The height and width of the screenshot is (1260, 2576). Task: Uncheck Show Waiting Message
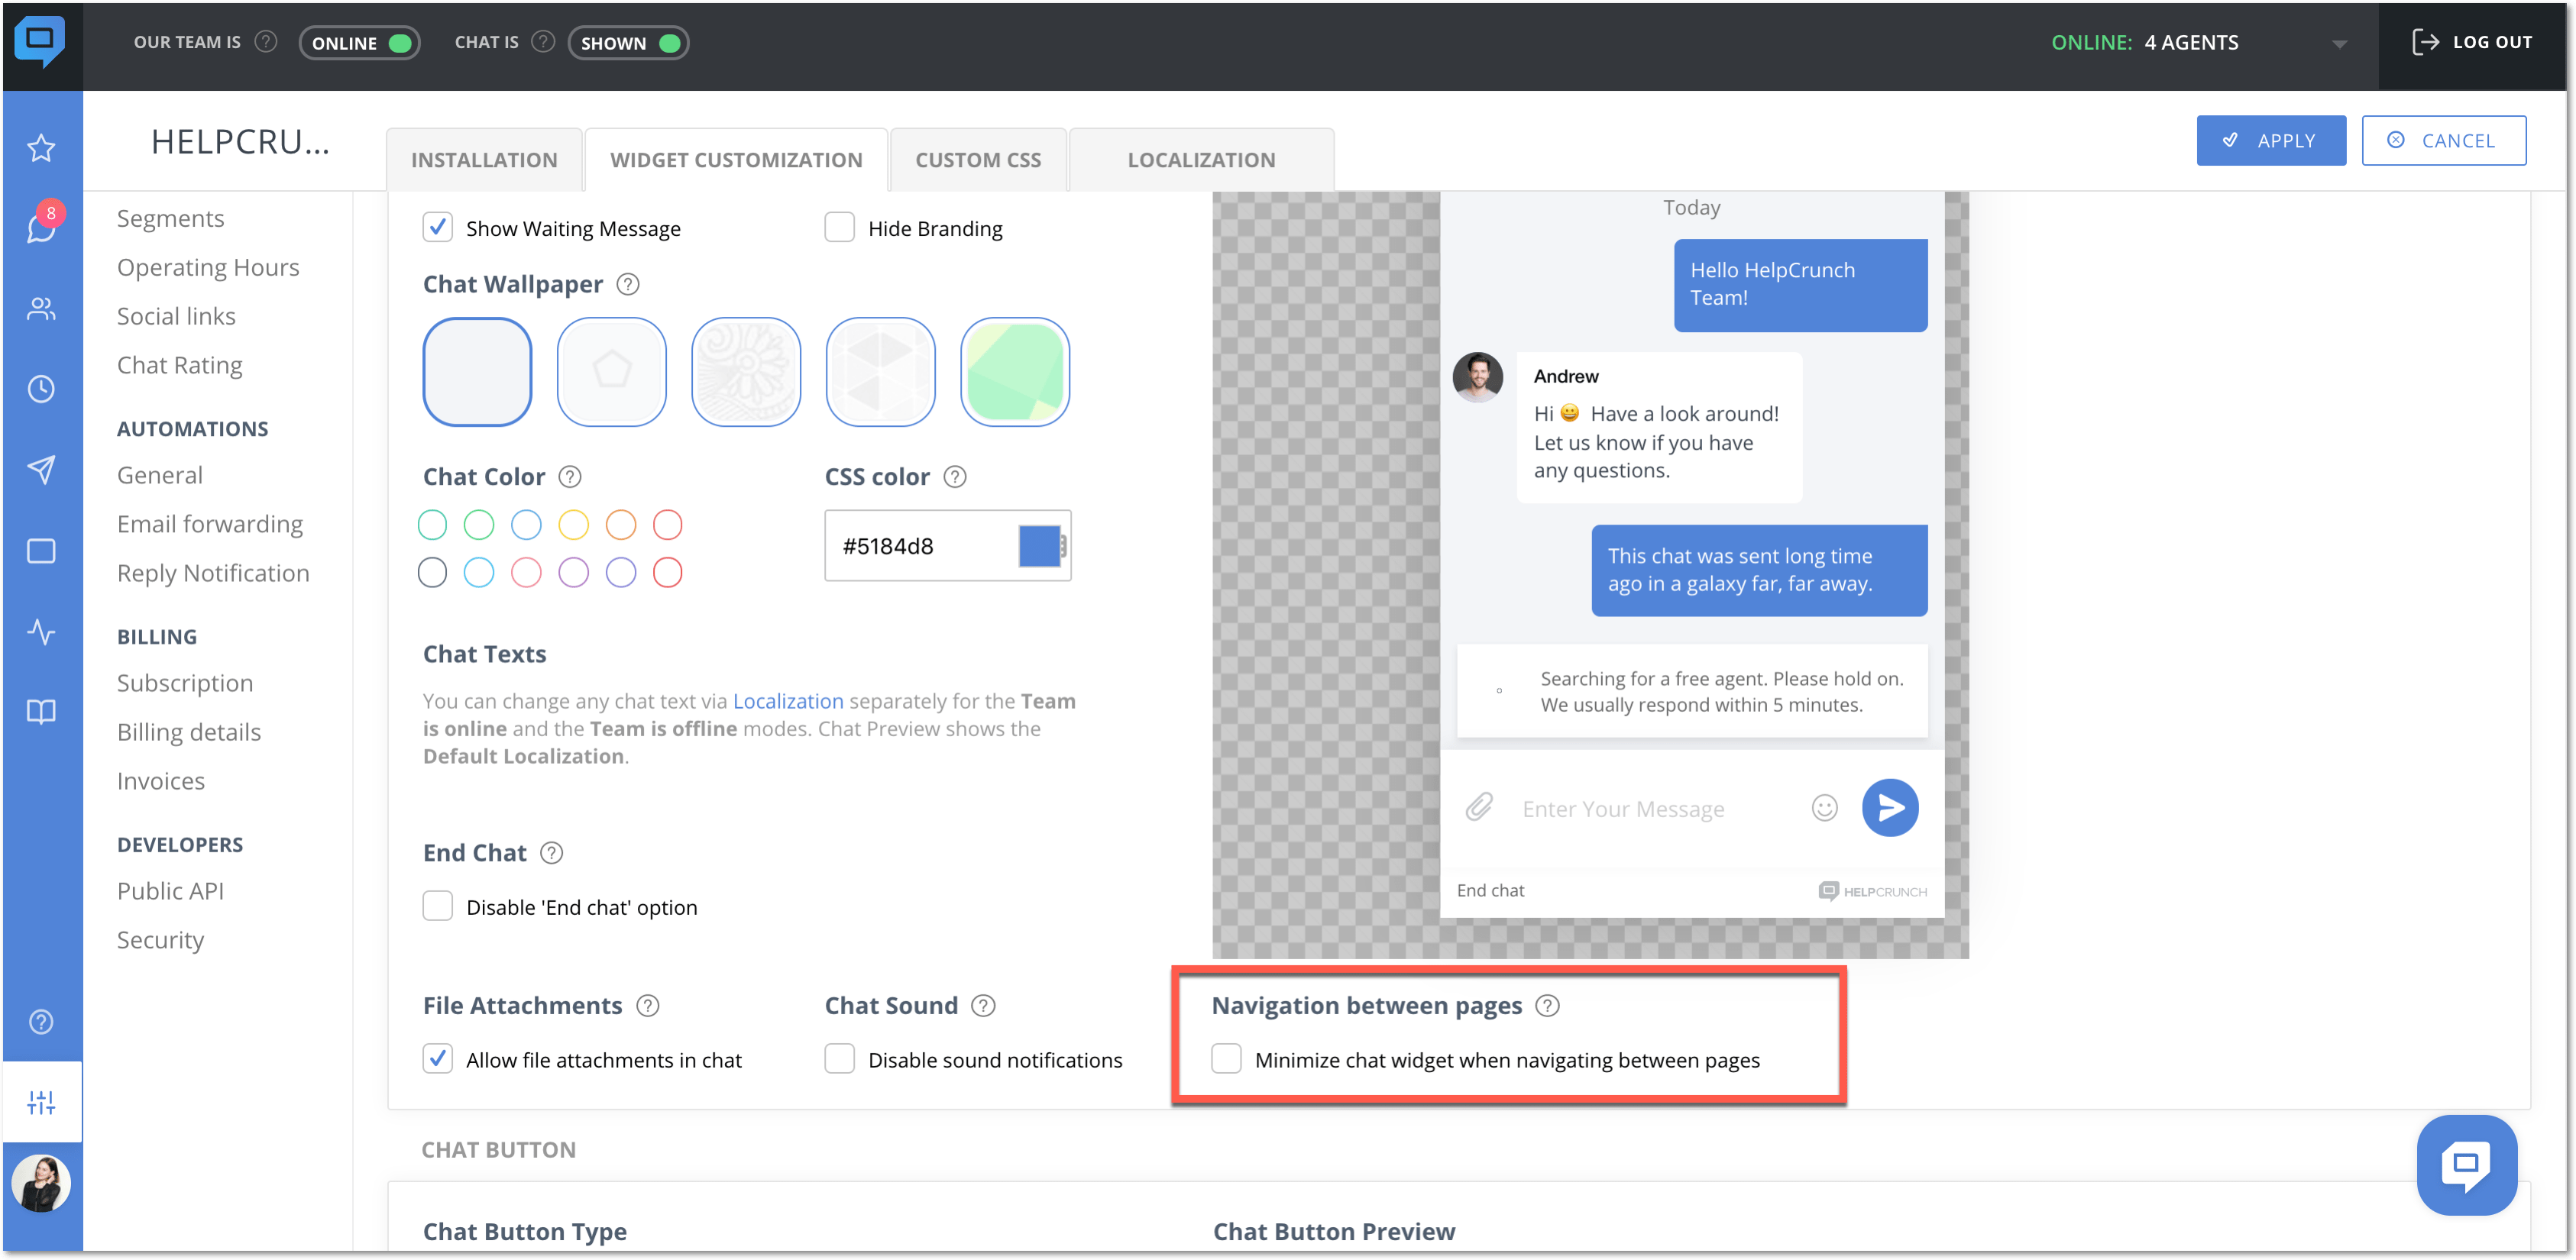pyautogui.click(x=437, y=227)
